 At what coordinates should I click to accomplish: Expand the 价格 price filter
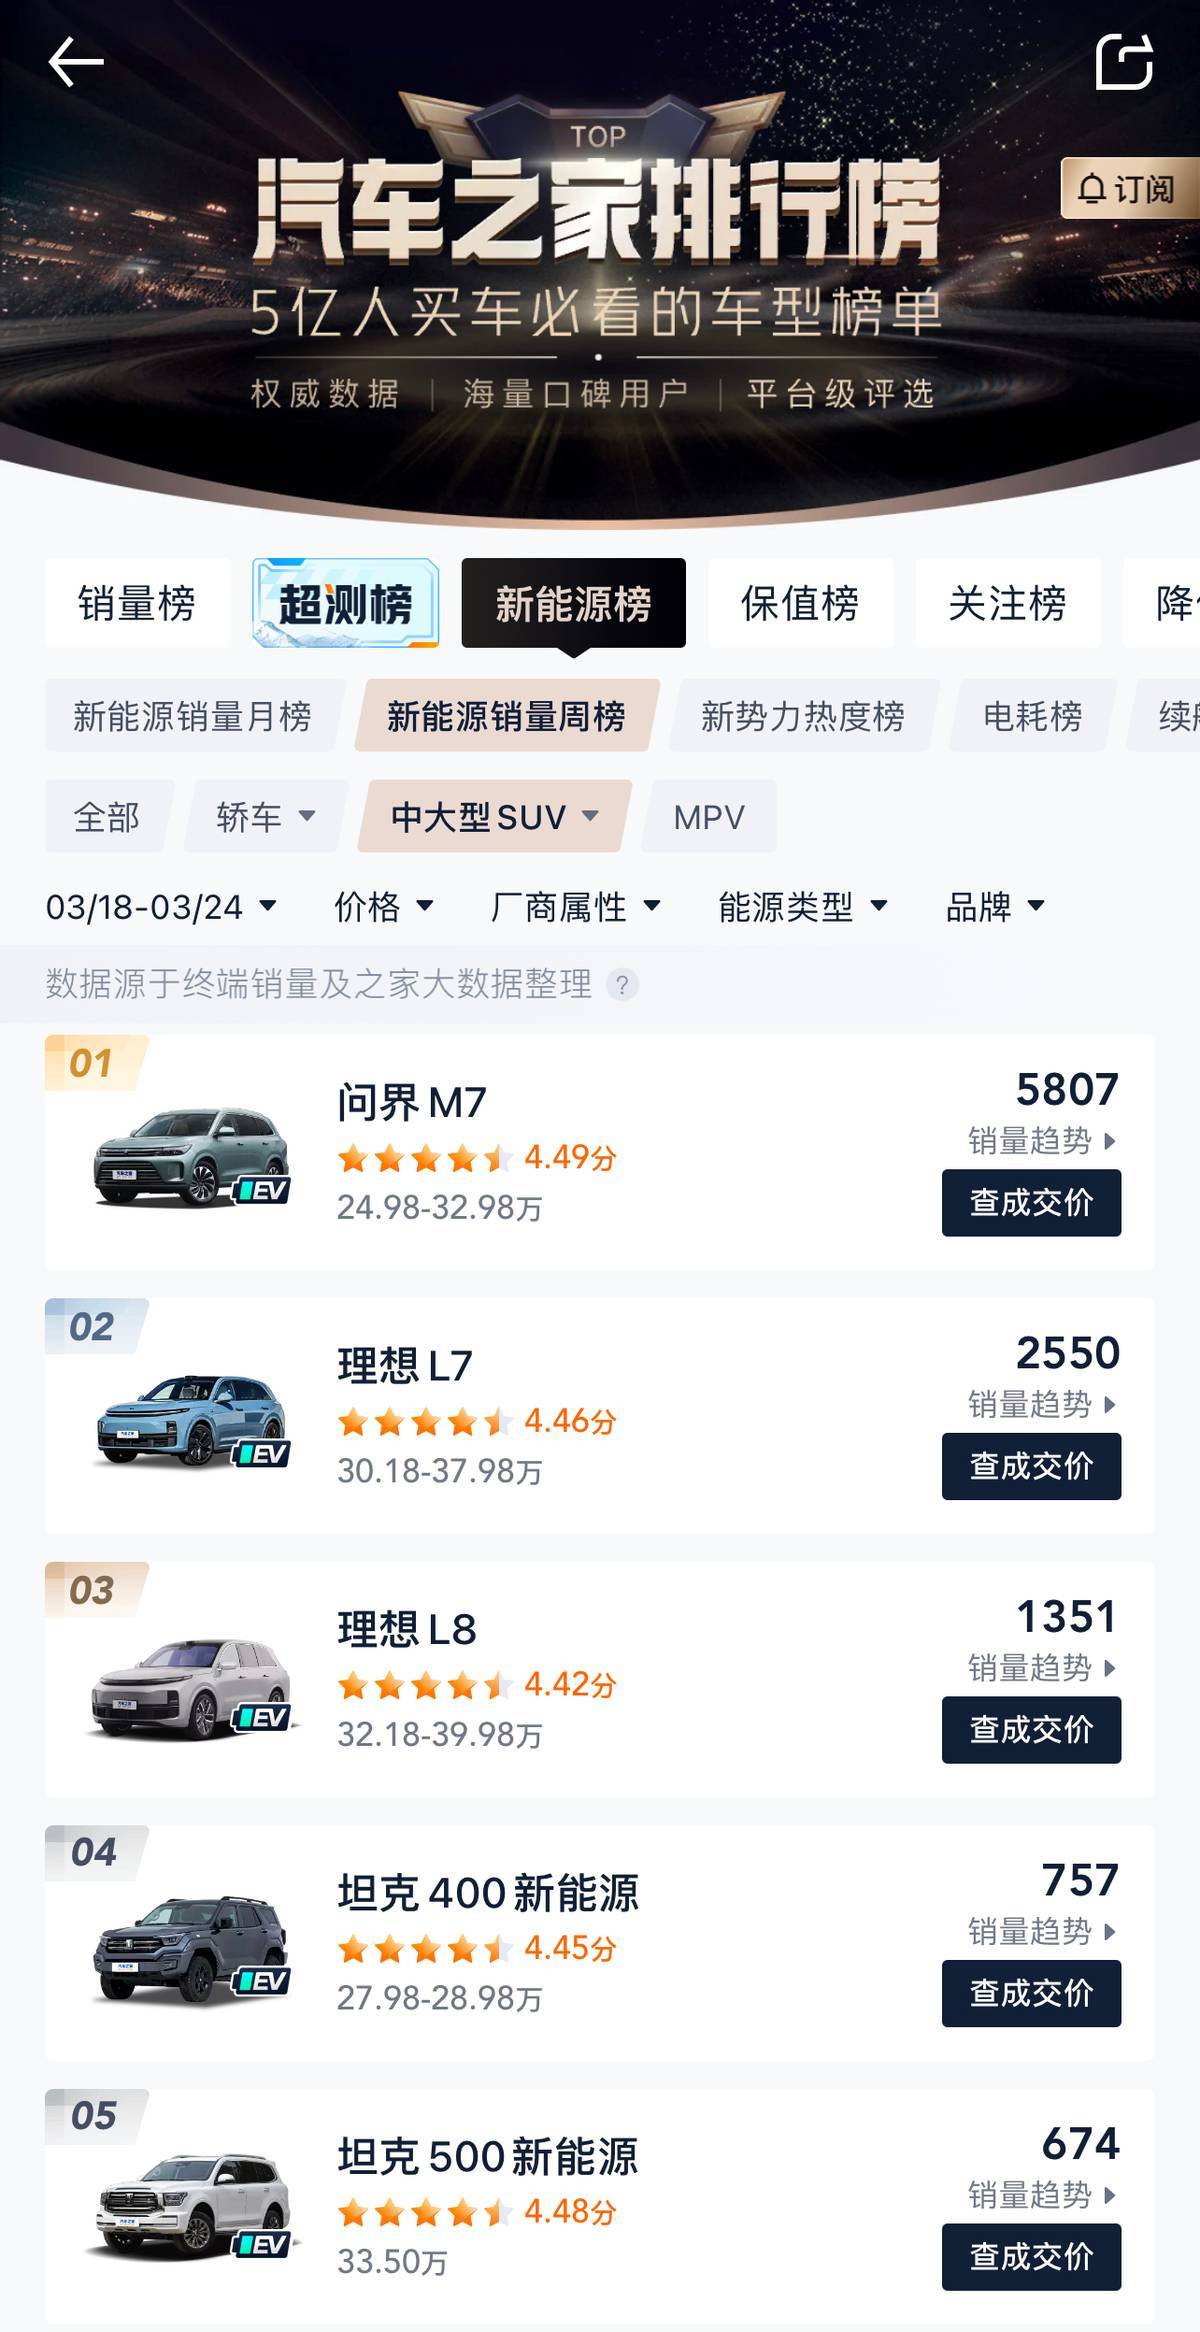click(383, 907)
